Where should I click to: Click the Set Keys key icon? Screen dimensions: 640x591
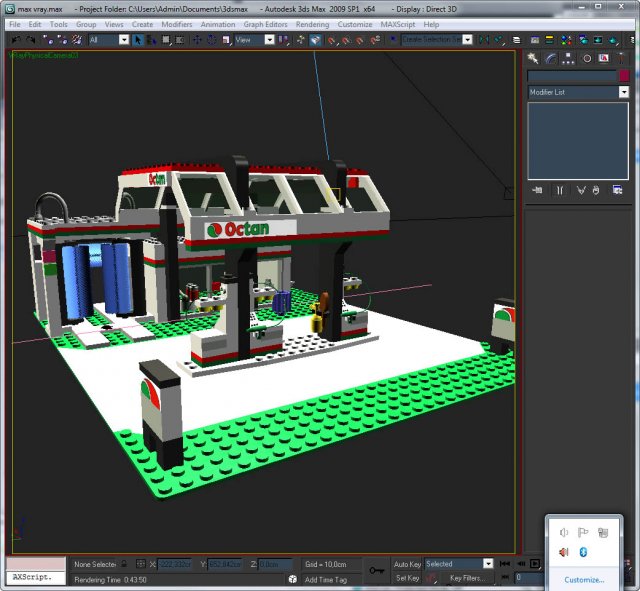[376, 570]
